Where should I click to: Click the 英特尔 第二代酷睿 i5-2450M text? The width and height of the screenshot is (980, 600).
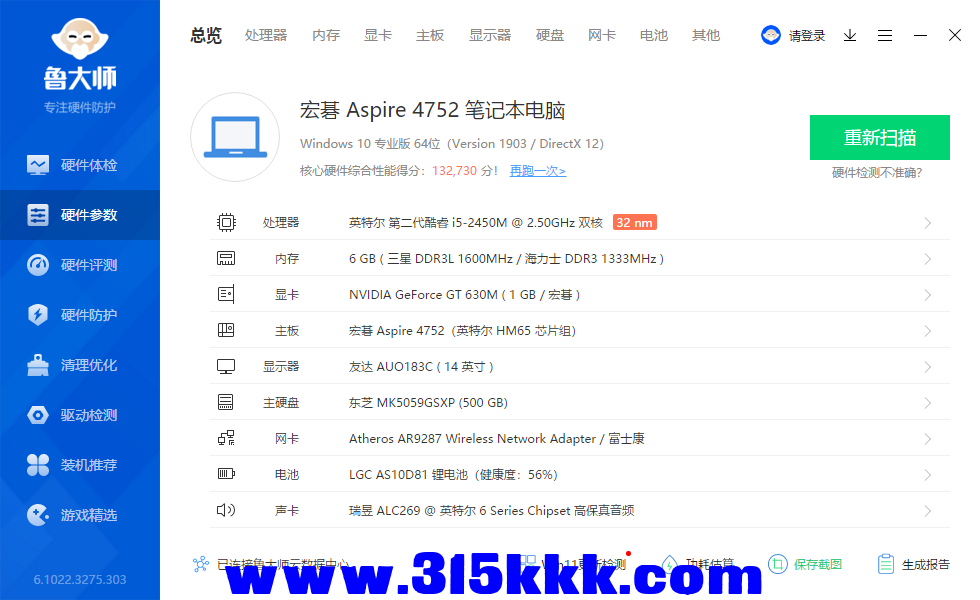click(476, 223)
